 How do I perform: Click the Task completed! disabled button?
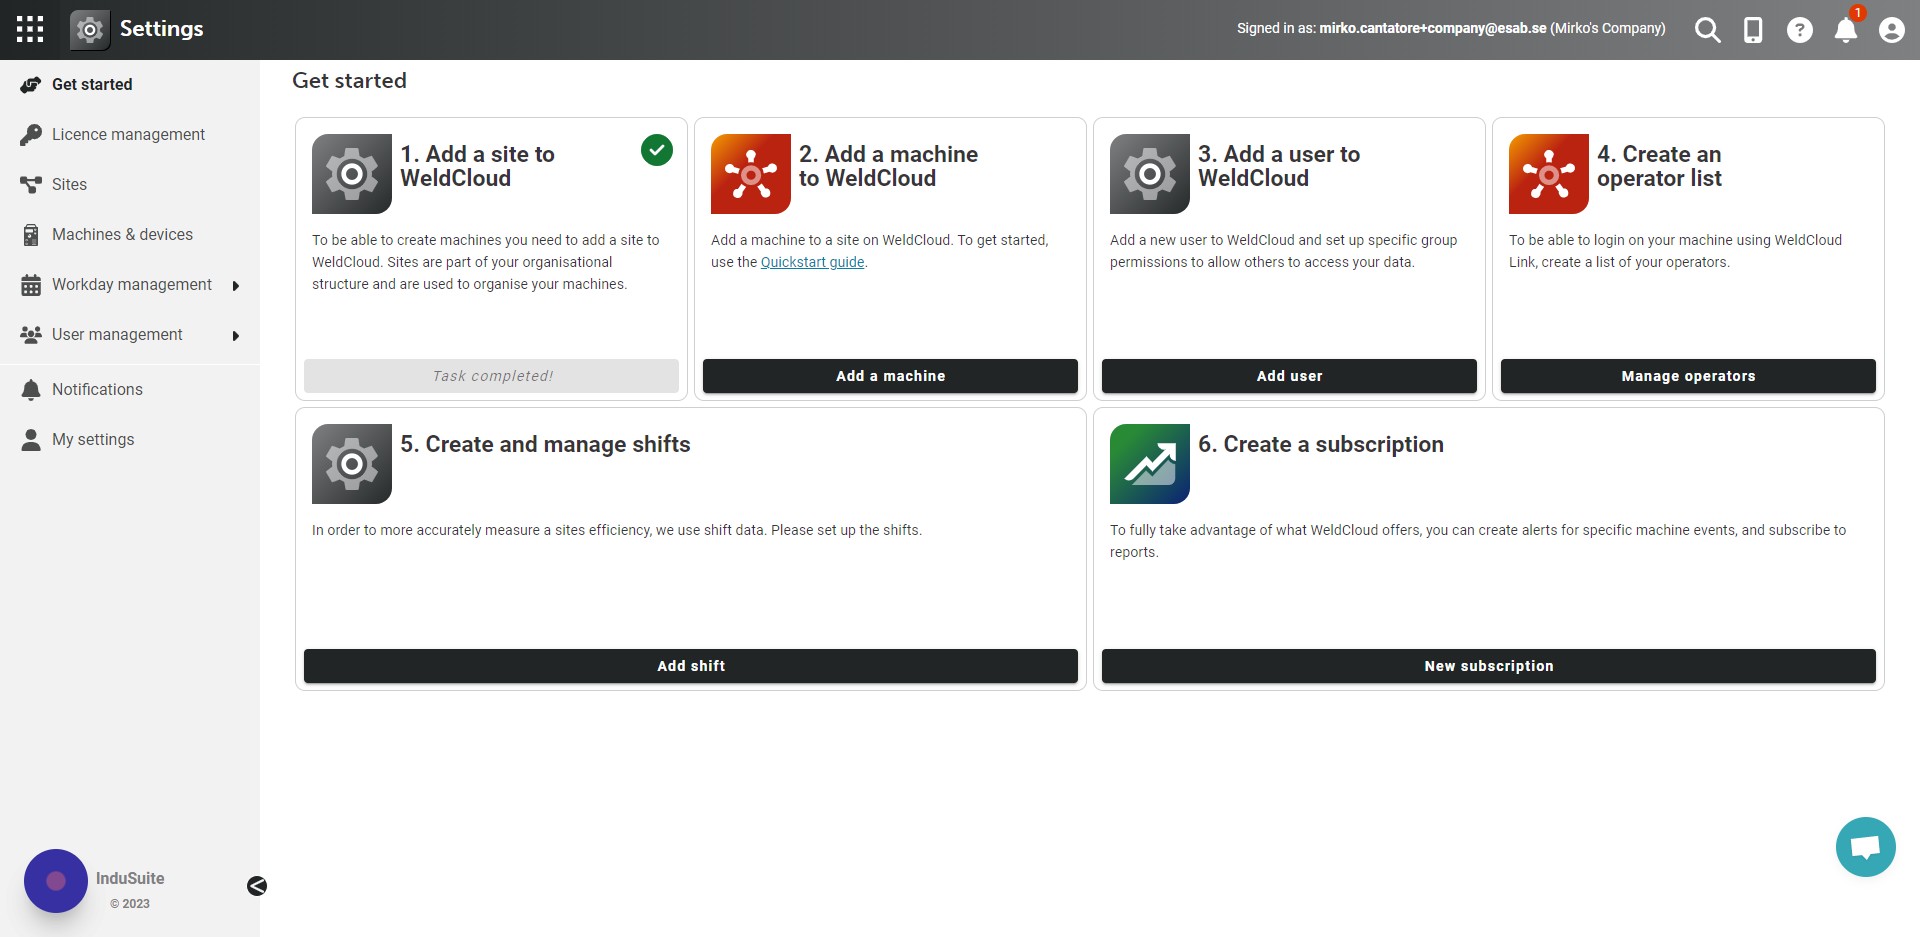[x=491, y=376]
